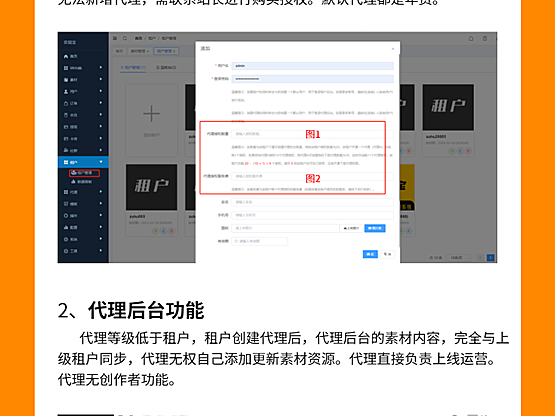This screenshot has width=555, height=416.
Task: Open the page-size dropdown in pagination
Action: 459,258
